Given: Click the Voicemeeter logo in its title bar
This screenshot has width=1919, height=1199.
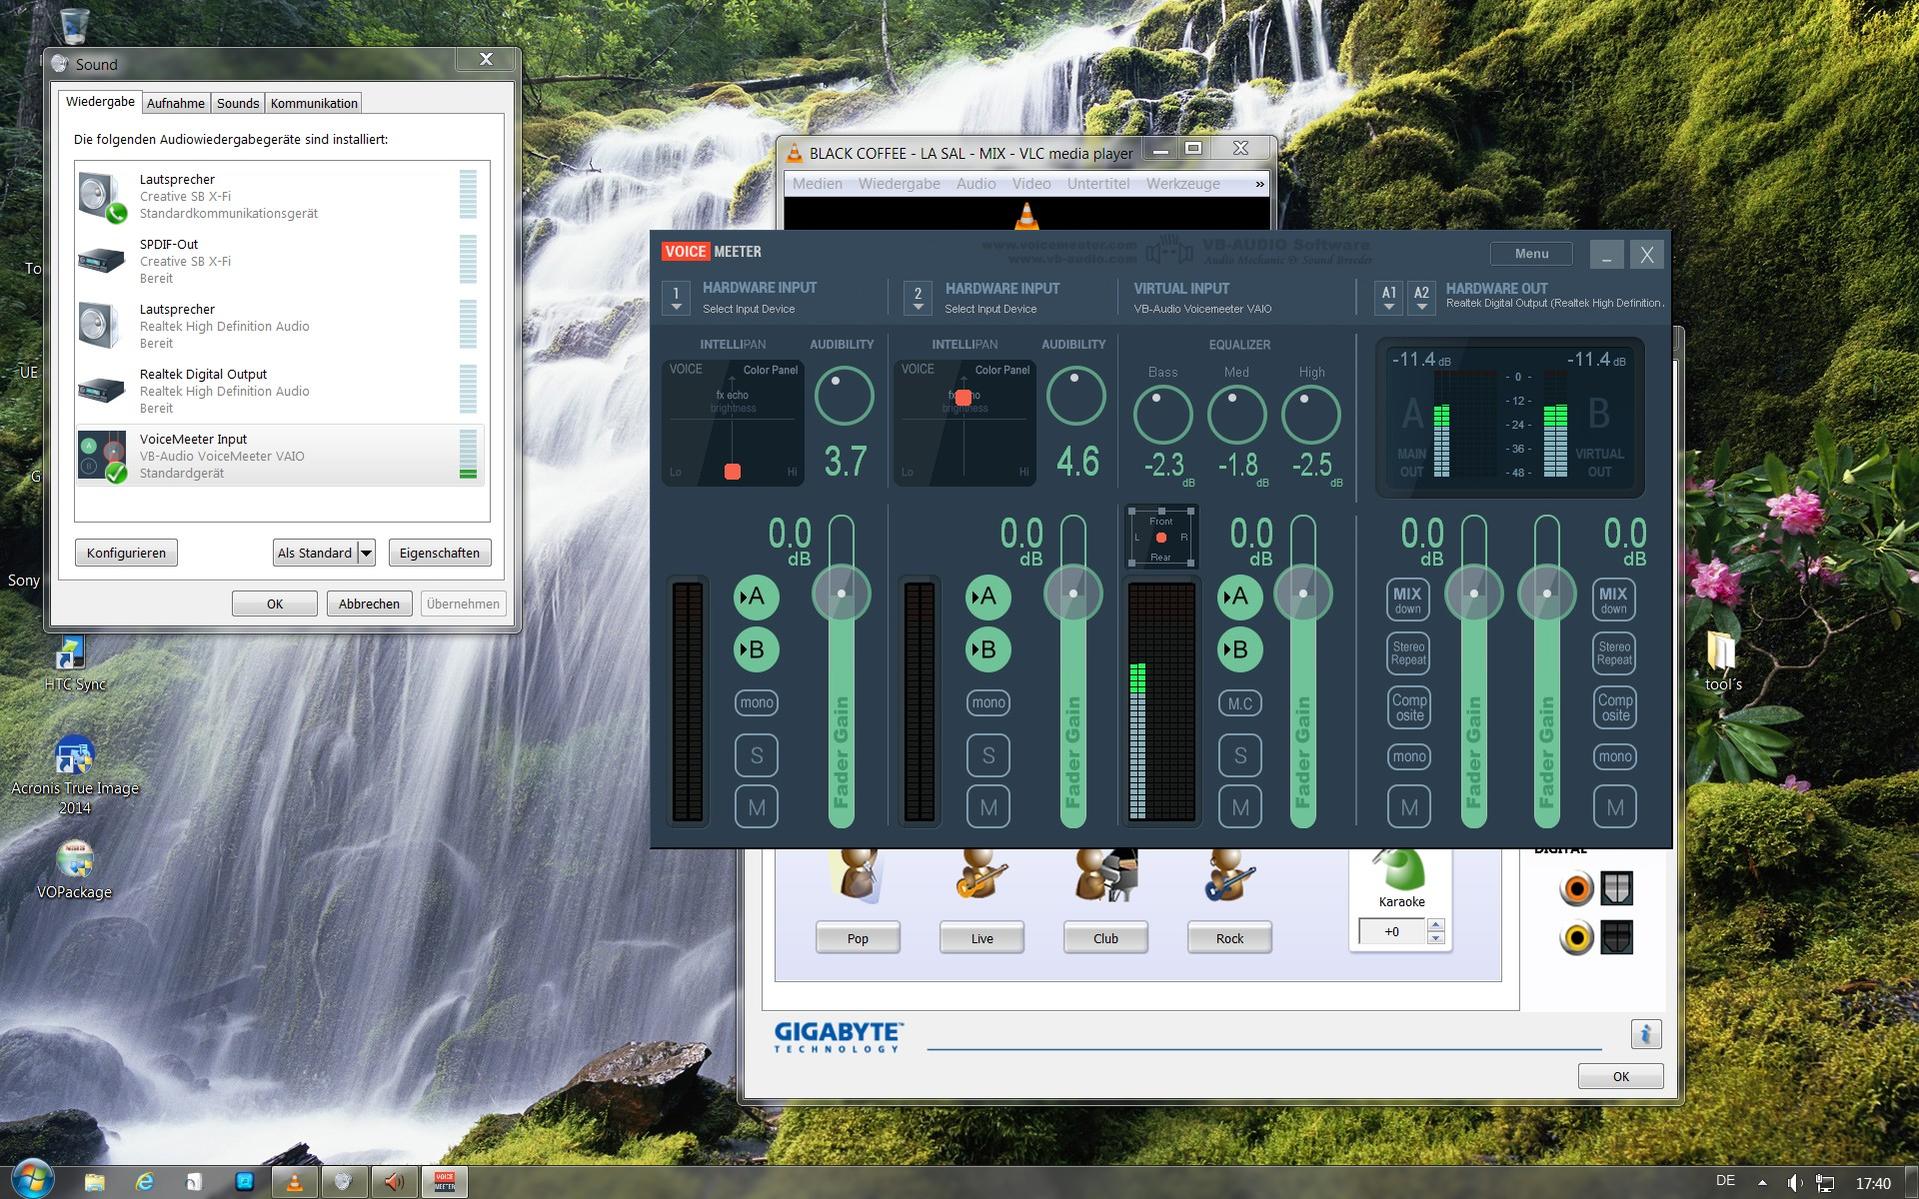Looking at the screenshot, I should click(711, 252).
